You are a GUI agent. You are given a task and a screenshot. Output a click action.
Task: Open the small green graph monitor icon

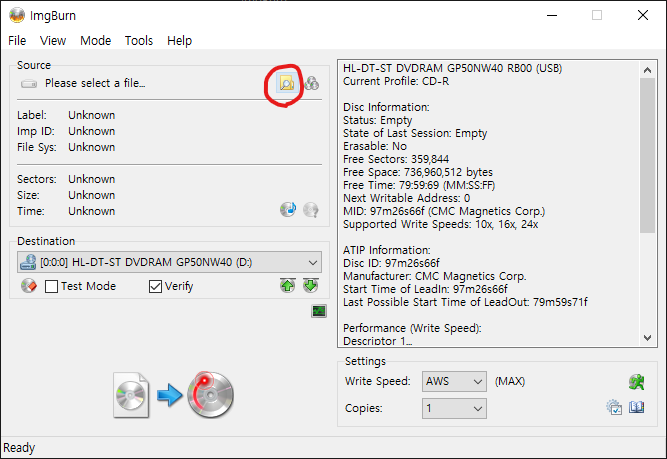(319, 312)
